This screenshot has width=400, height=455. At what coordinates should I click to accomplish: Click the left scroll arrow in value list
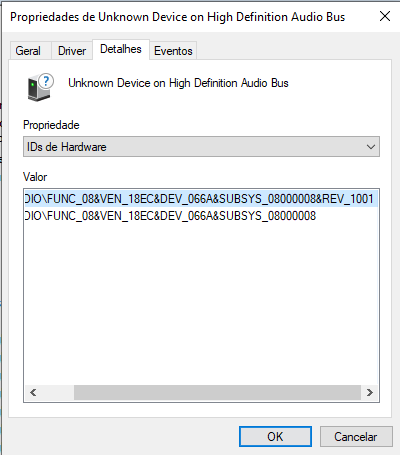33,392
